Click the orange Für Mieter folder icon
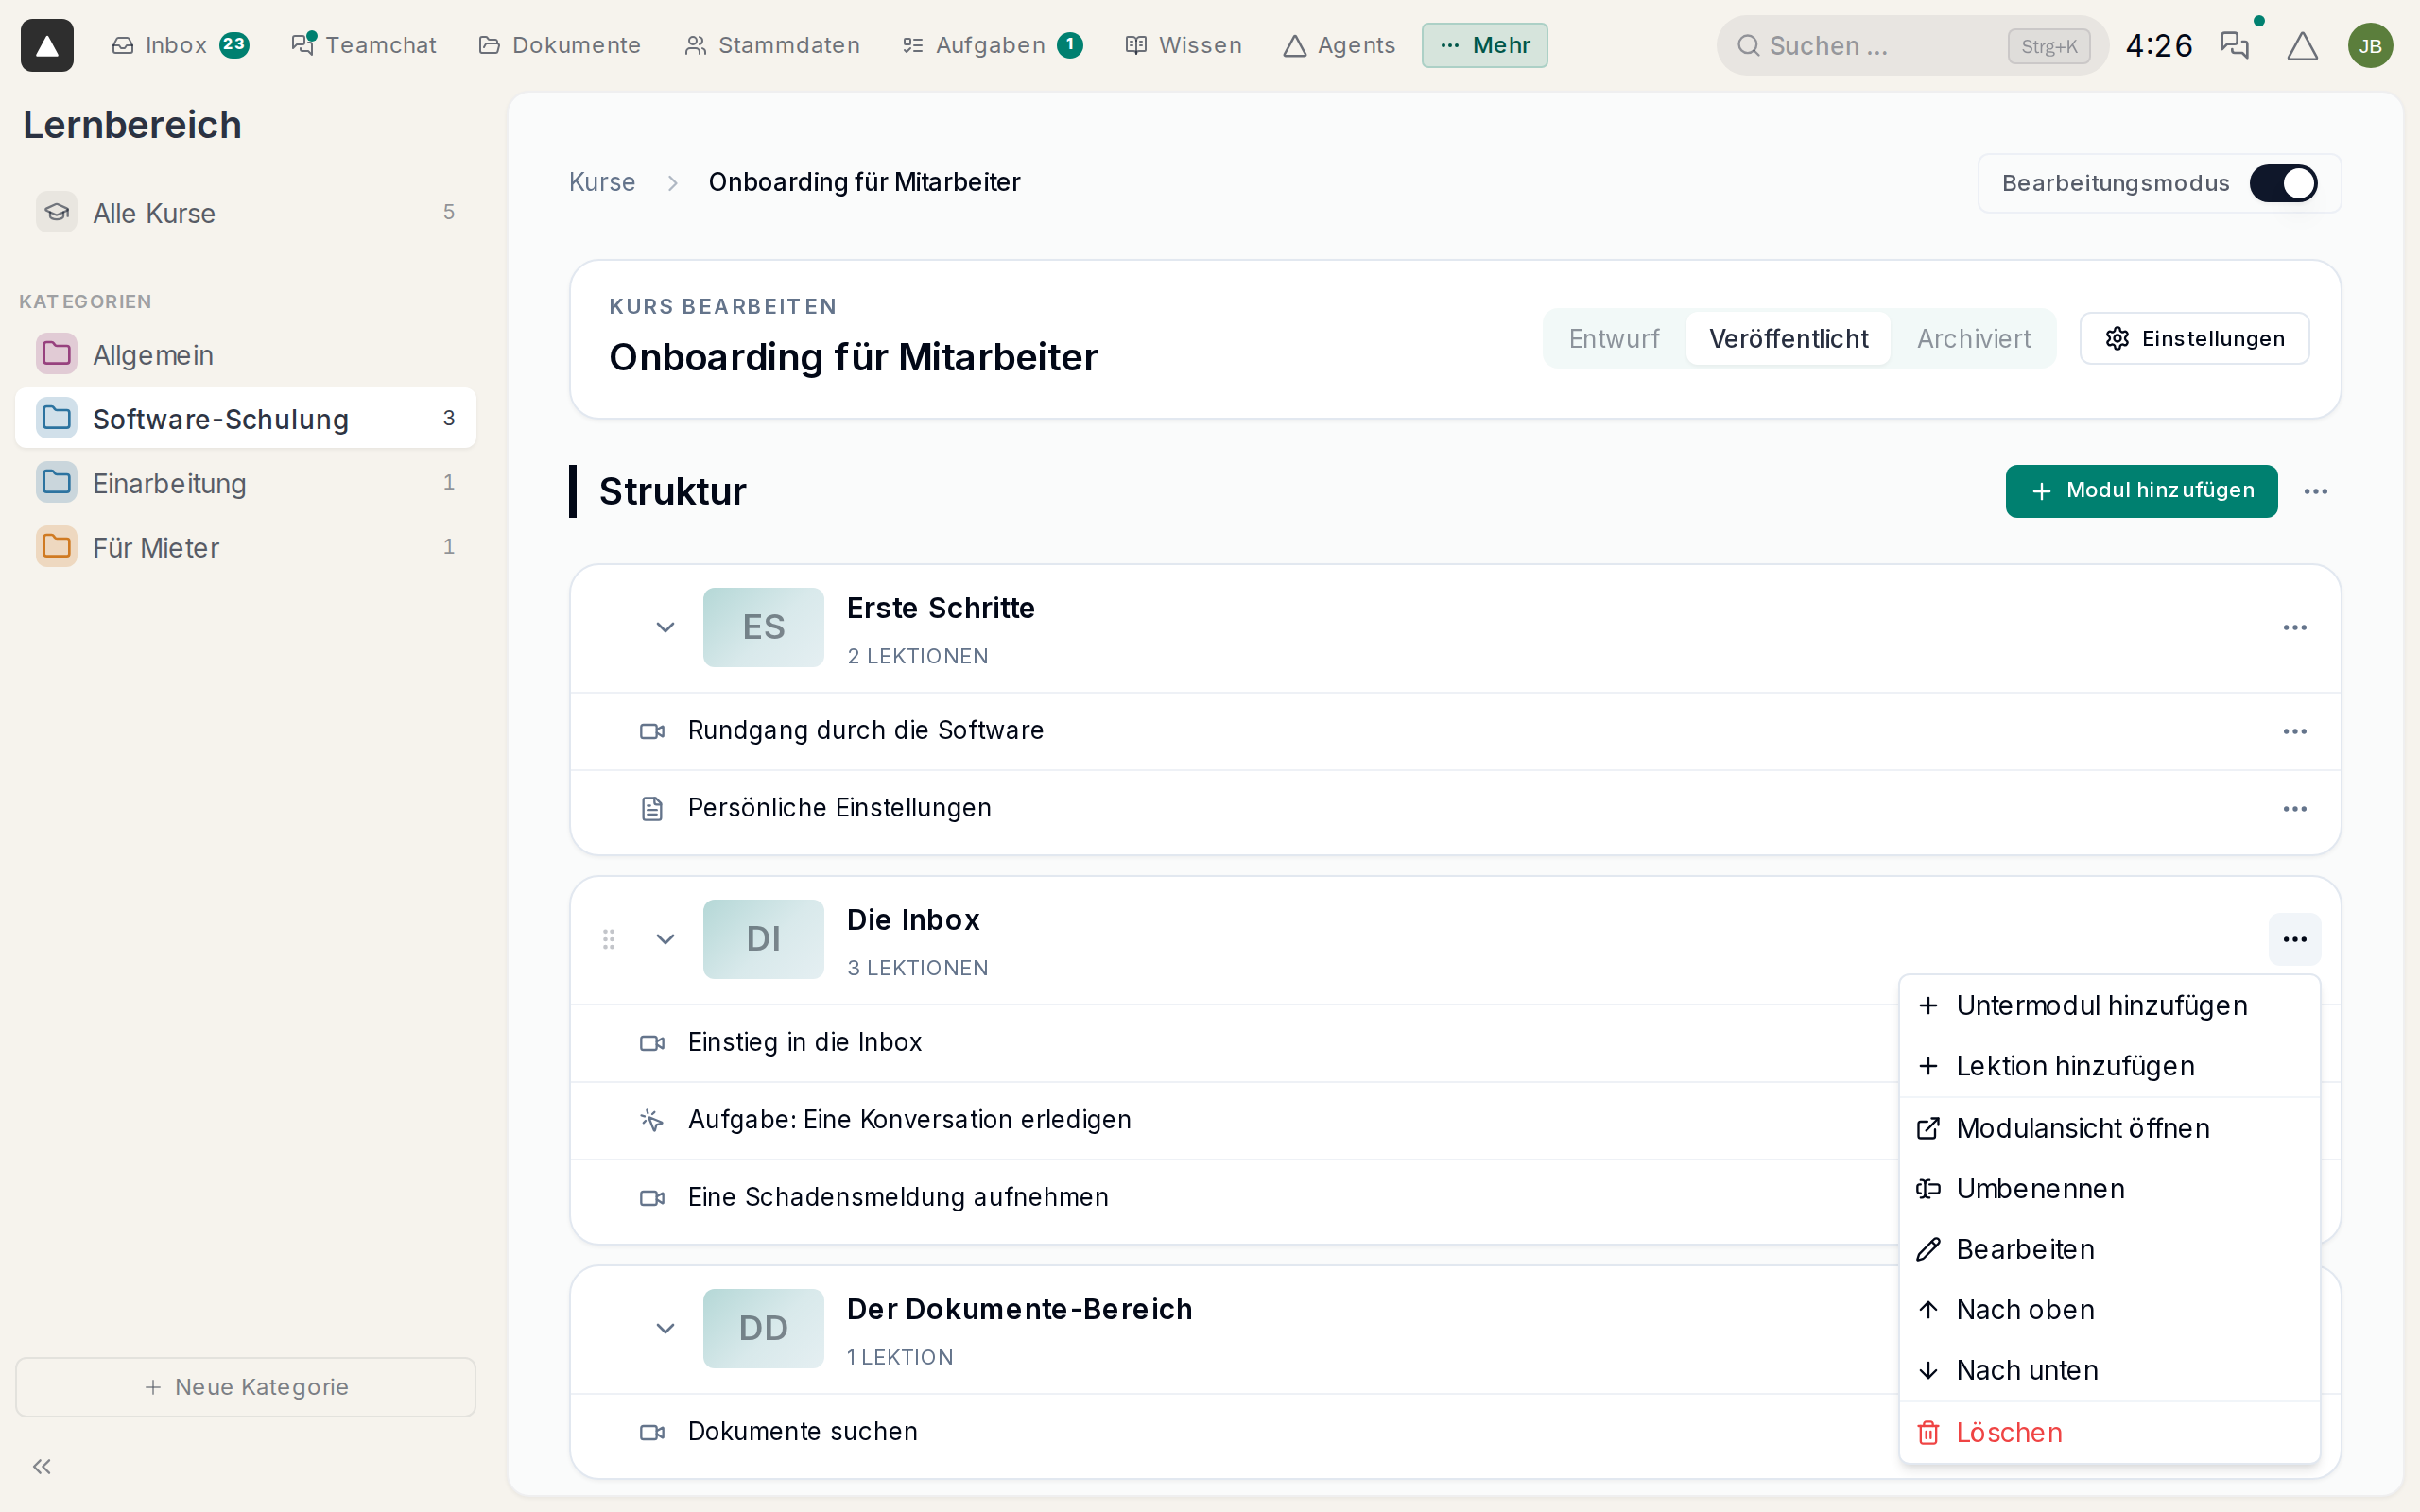Image resolution: width=2420 pixels, height=1512 pixels. 57,547
